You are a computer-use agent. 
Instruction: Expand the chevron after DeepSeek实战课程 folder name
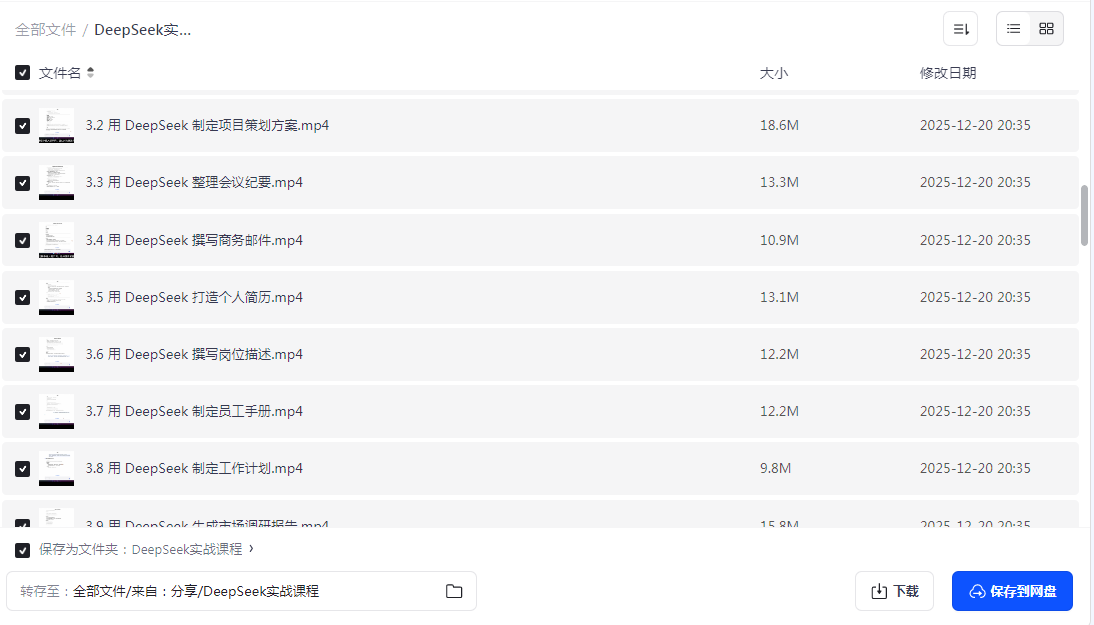coord(251,549)
